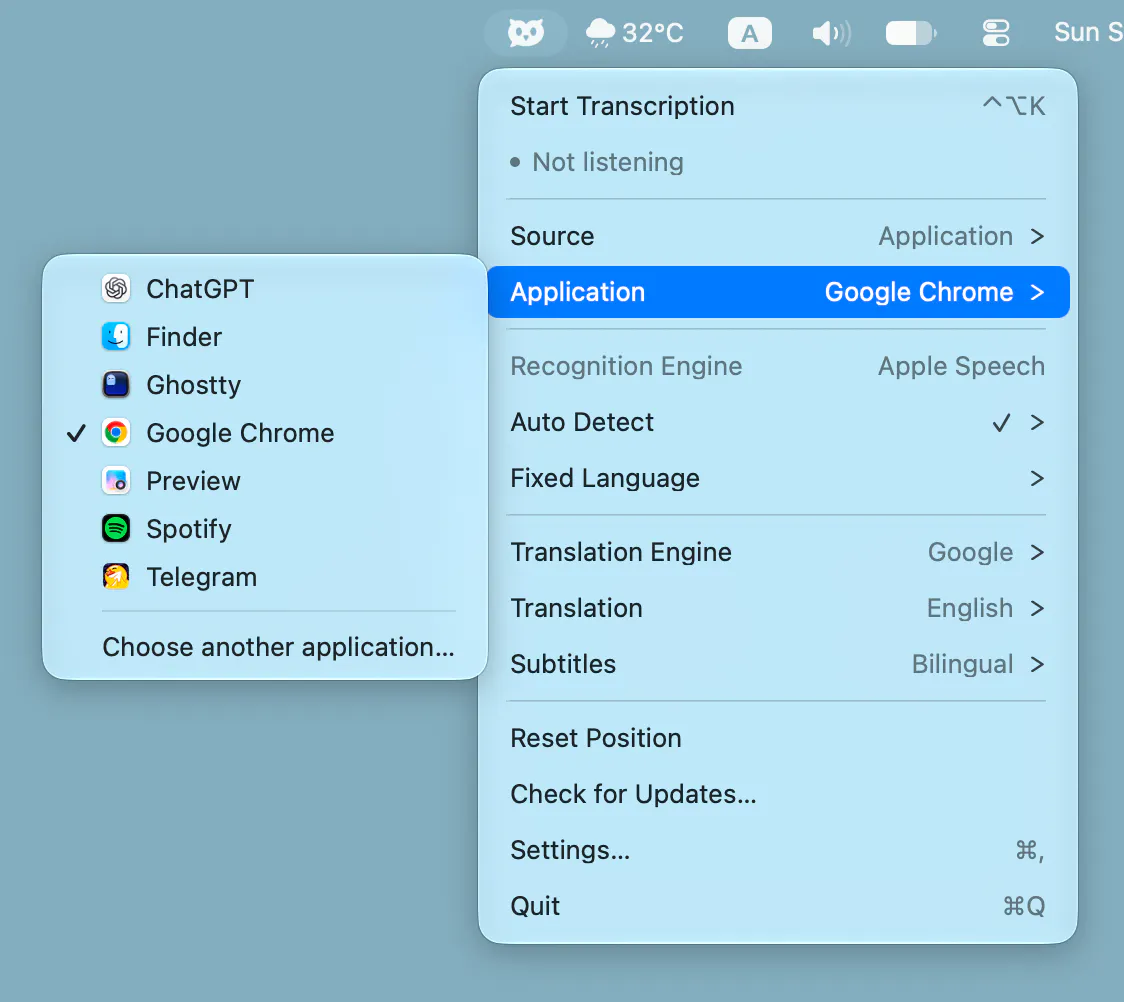
Task: Click the Google Chrome app icon
Action: (x=116, y=433)
